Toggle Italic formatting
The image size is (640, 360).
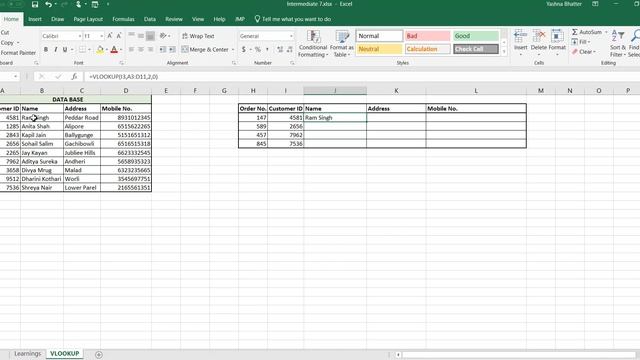[x=56, y=49]
